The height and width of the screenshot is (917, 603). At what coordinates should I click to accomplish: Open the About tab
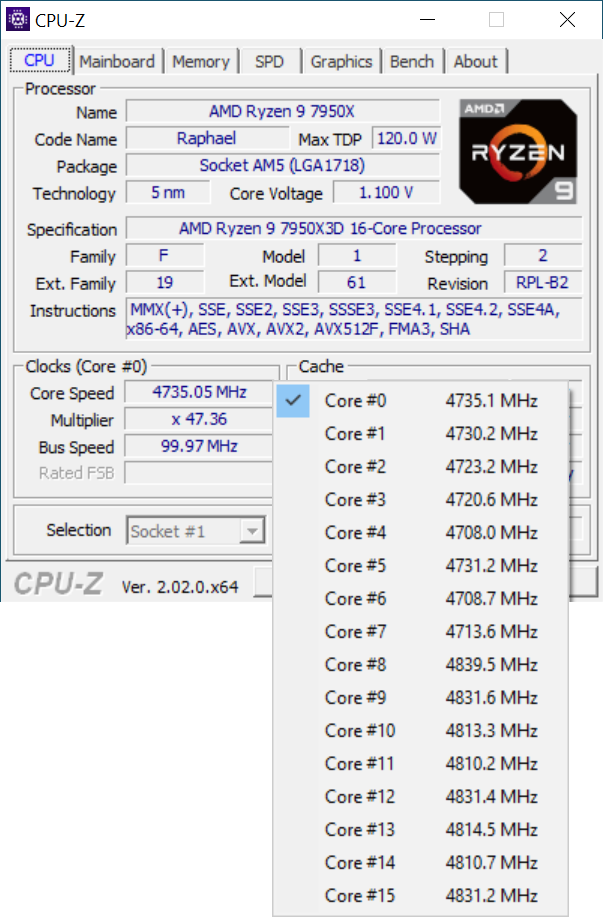pyautogui.click(x=475, y=61)
